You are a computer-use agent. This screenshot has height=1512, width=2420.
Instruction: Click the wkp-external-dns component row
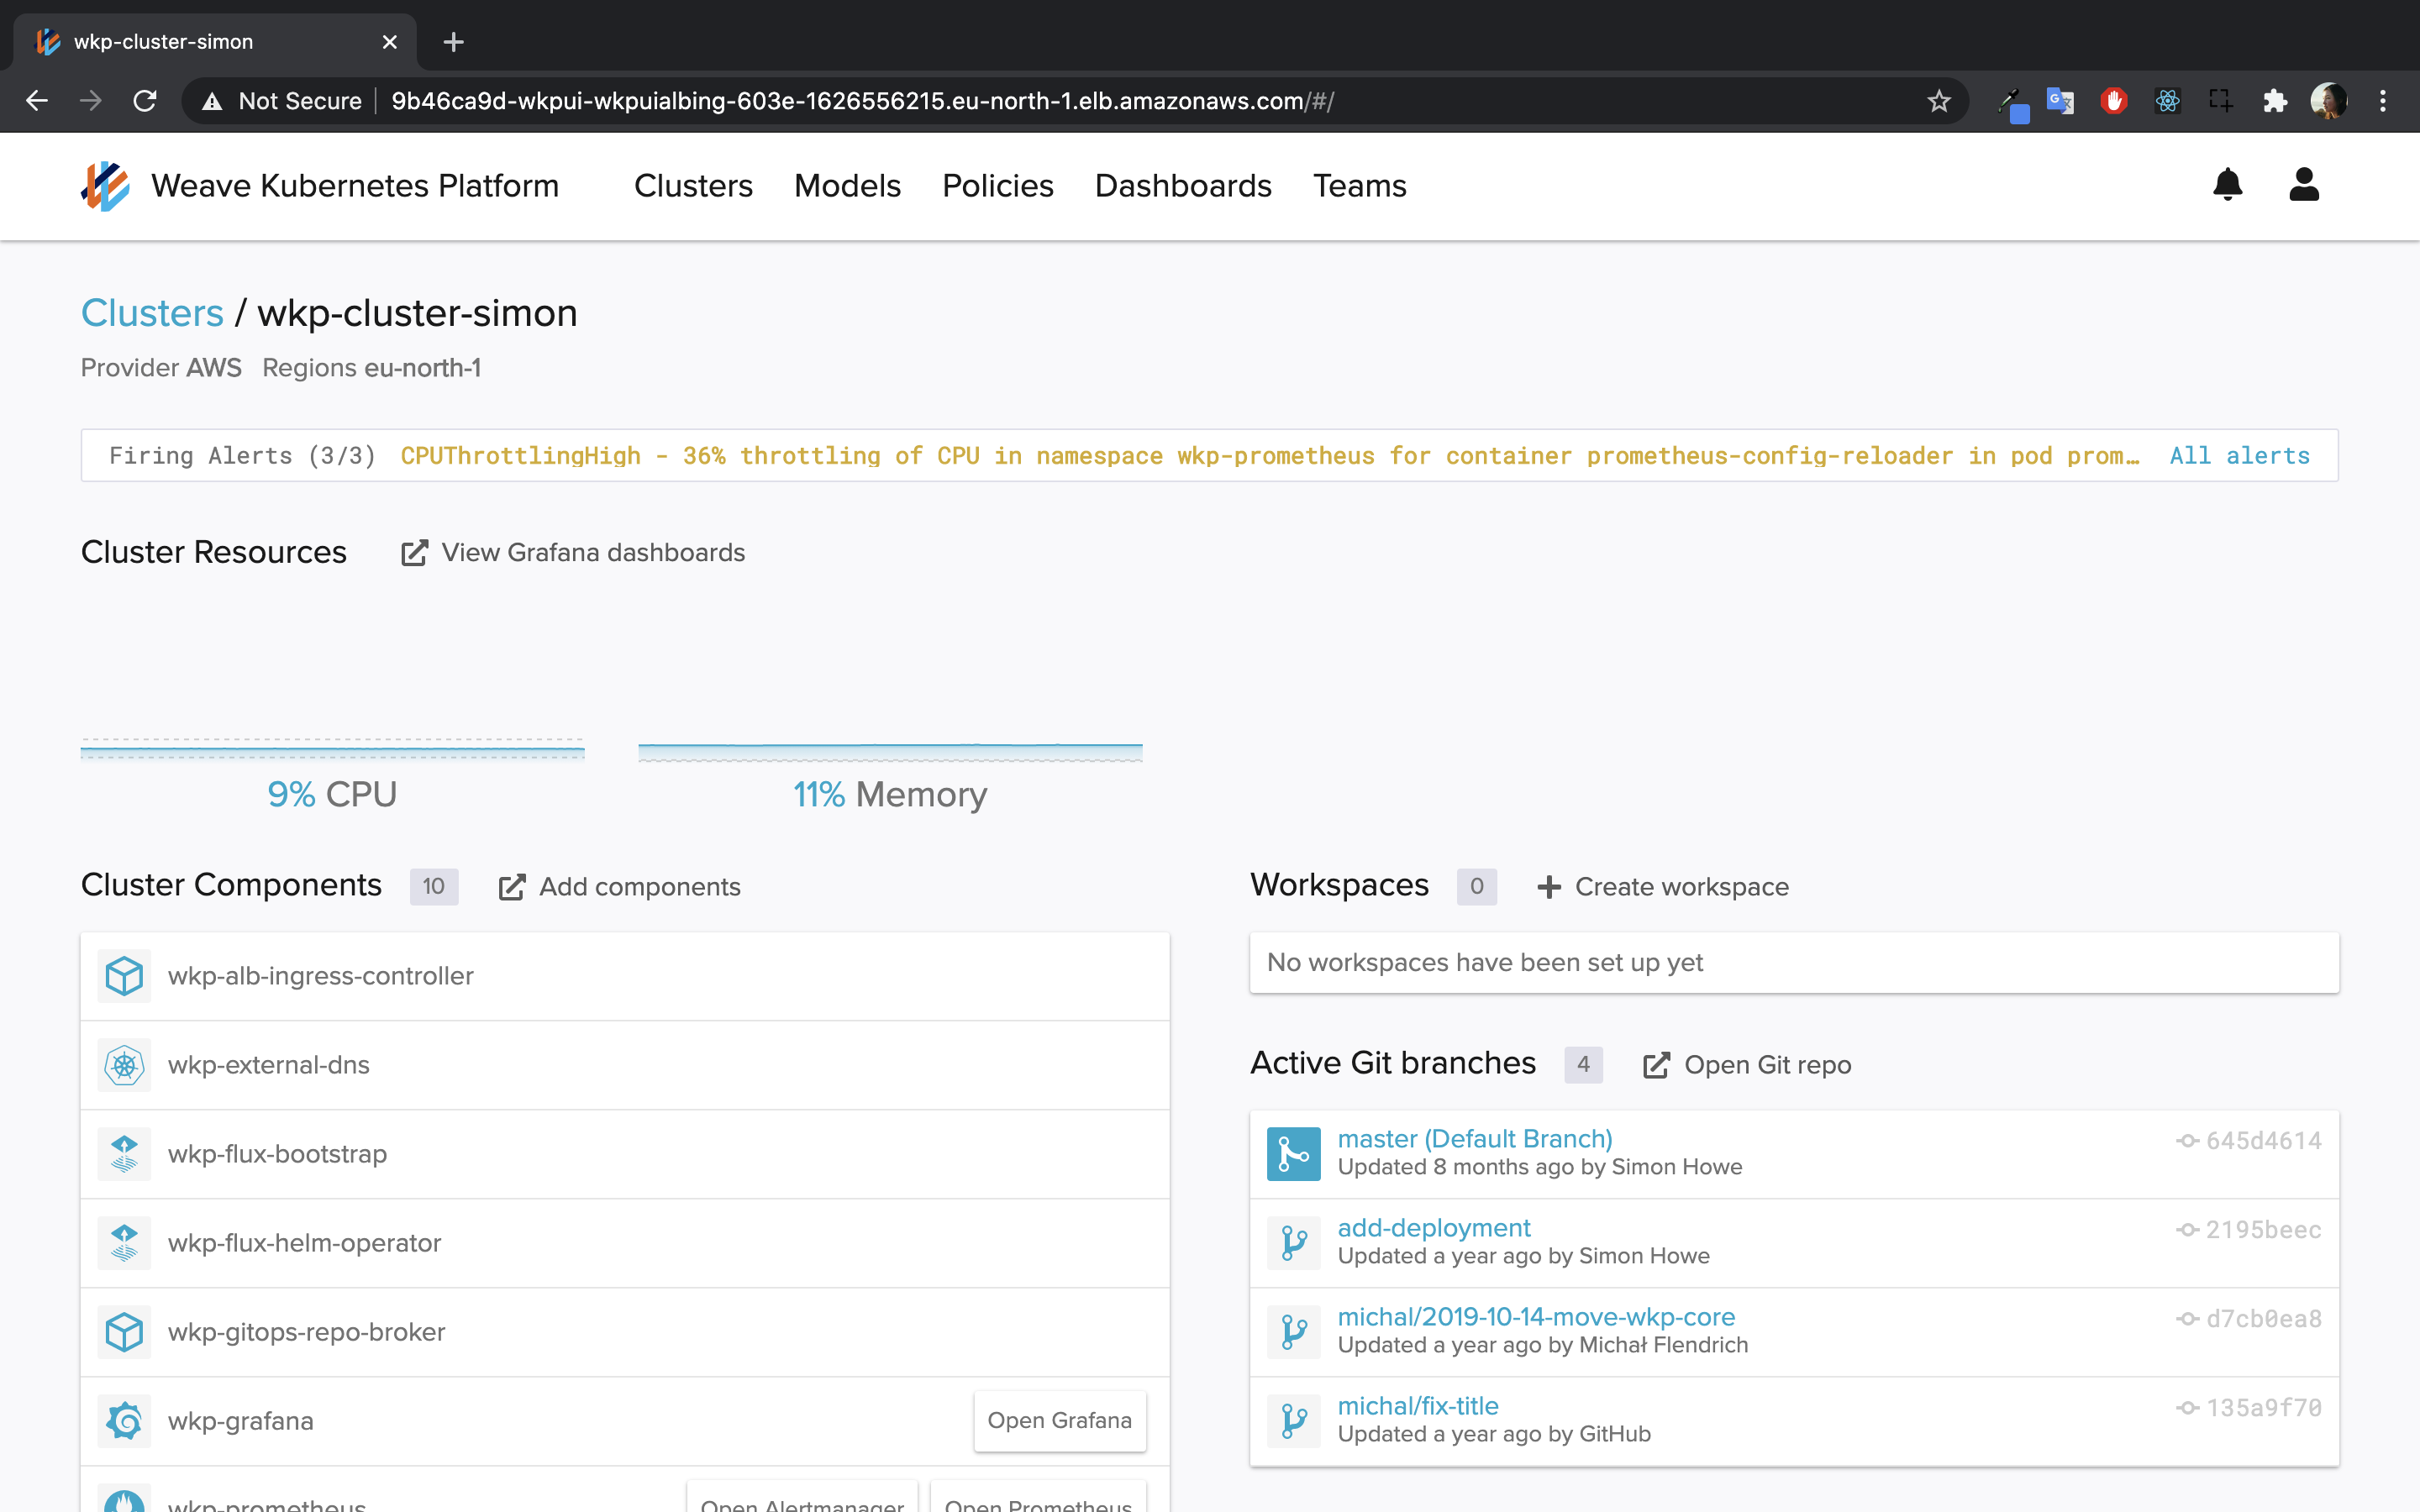pos(625,1065)
